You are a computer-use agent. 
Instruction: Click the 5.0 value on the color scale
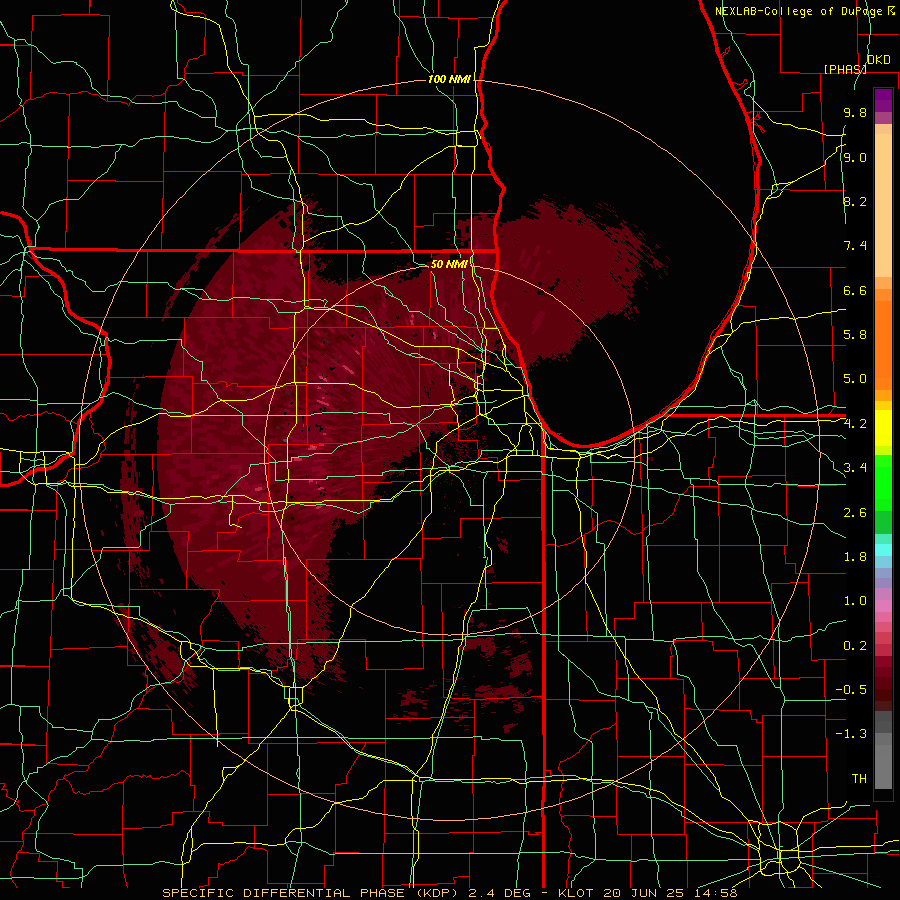pyautogui.click(x=855, y=379)
